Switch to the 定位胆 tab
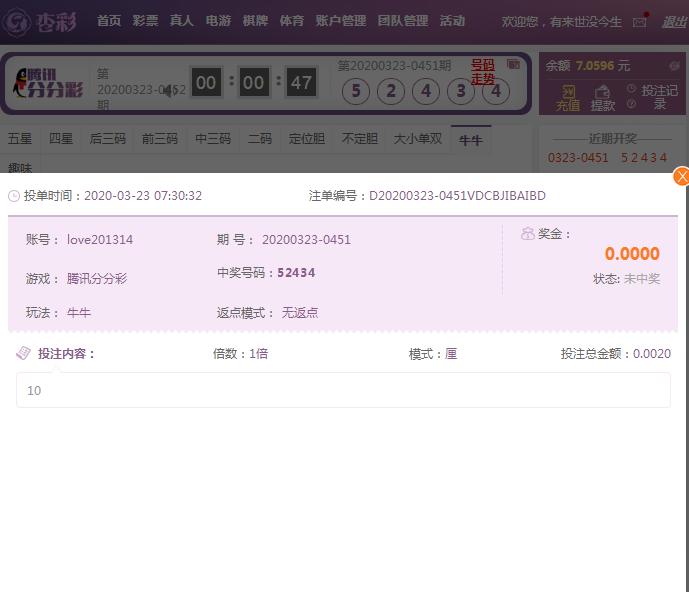 click(307, 139)
